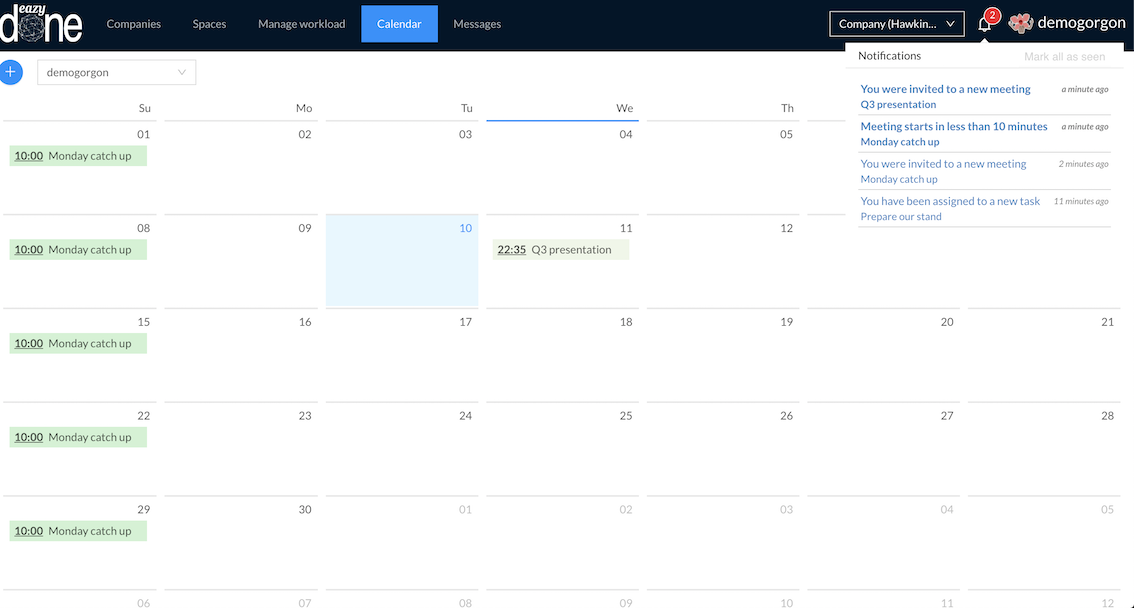Click the Notifications panel heading
Viewport: 1134px width, 608px height.
890,56
